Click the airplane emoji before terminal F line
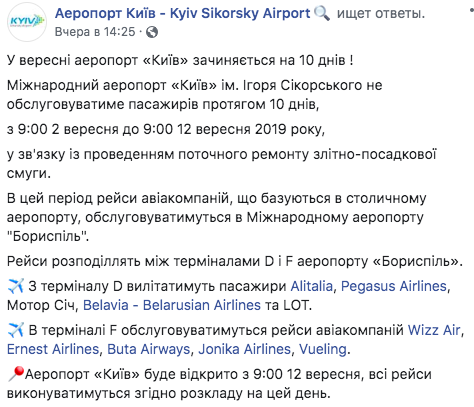The image size is (474, 407). [x=16, y=330]
